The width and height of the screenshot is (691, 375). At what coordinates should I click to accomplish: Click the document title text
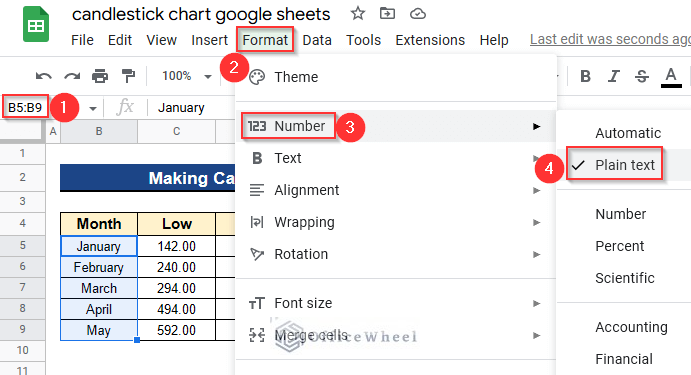coord(201,14)
